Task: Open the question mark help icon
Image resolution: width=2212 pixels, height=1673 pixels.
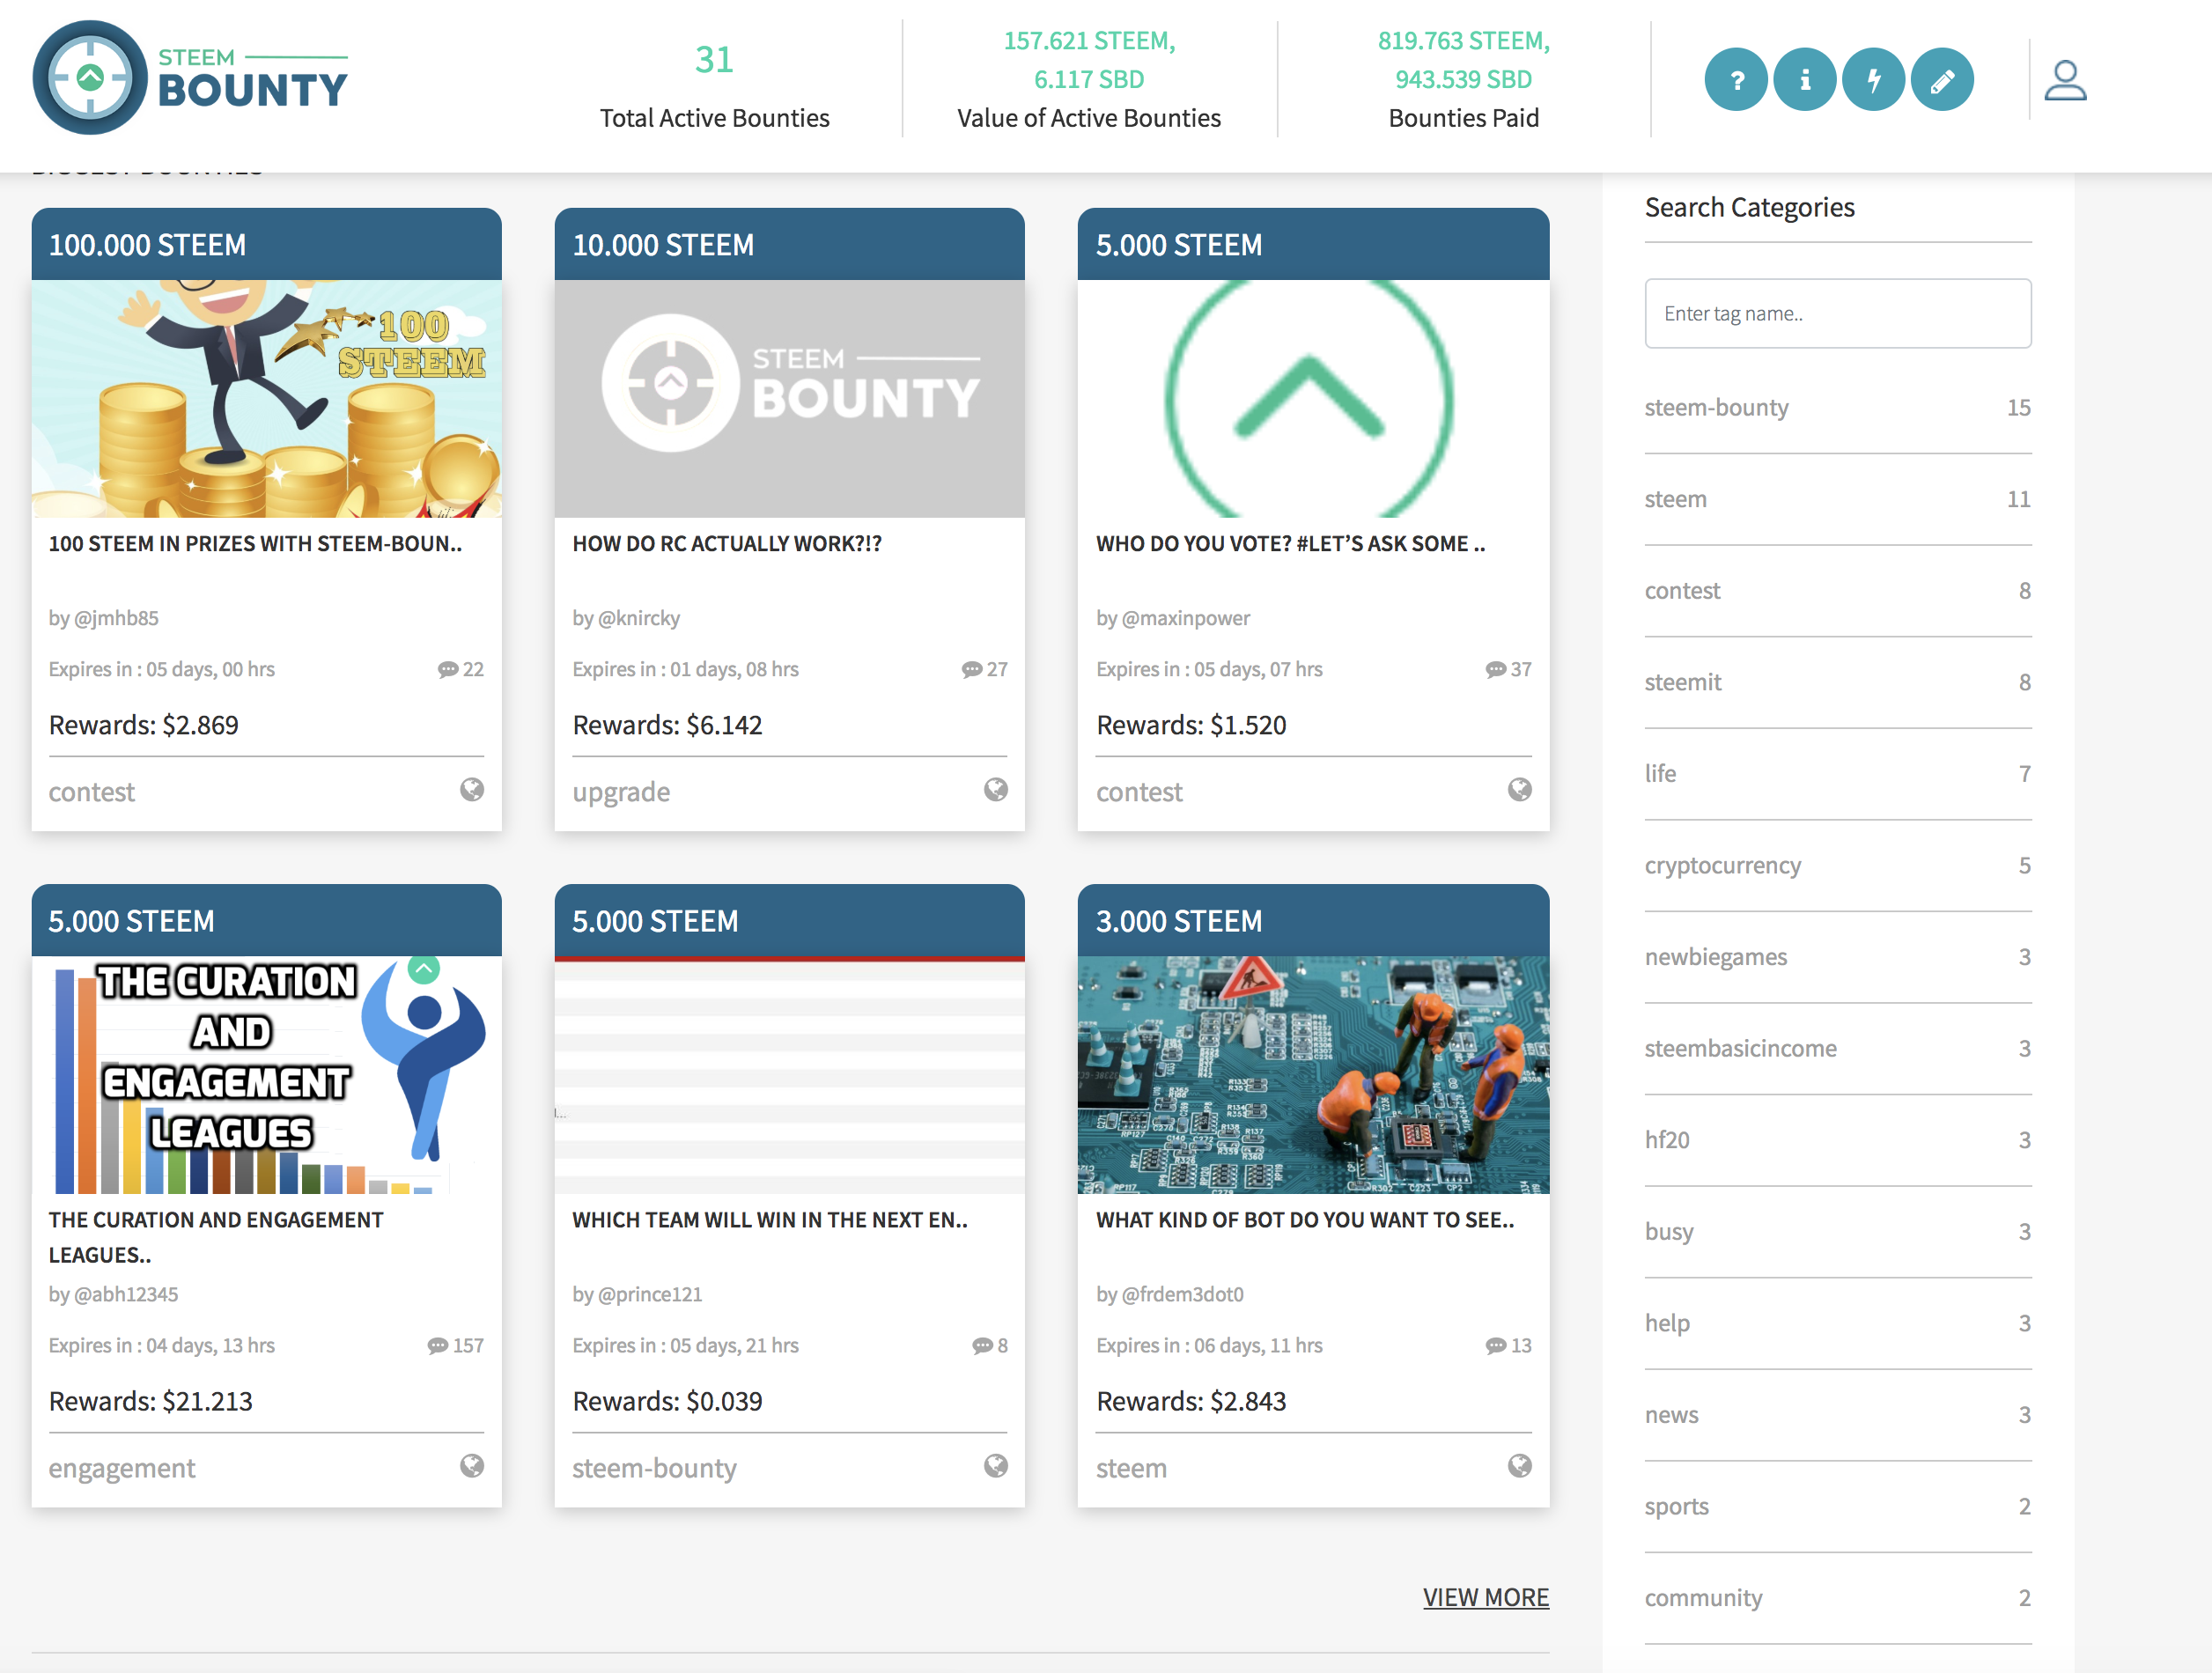Action: 1736,79
